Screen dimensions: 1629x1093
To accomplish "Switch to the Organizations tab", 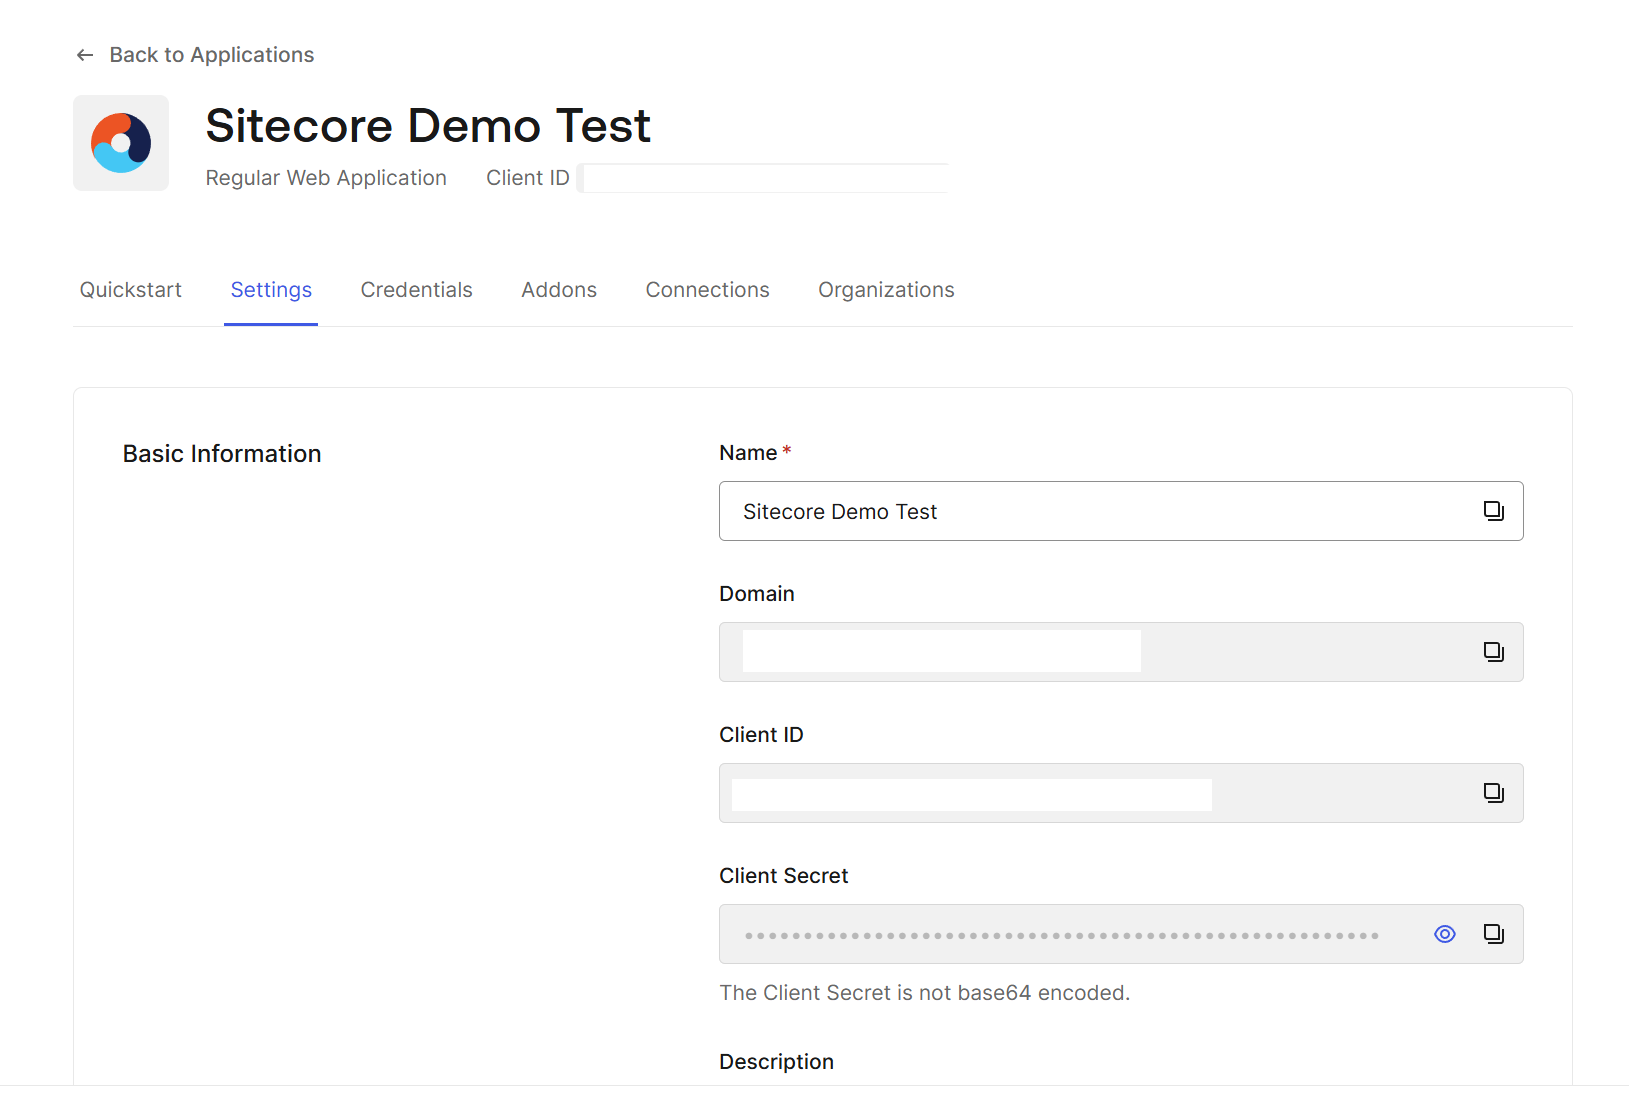I will (x=886, y=290).
